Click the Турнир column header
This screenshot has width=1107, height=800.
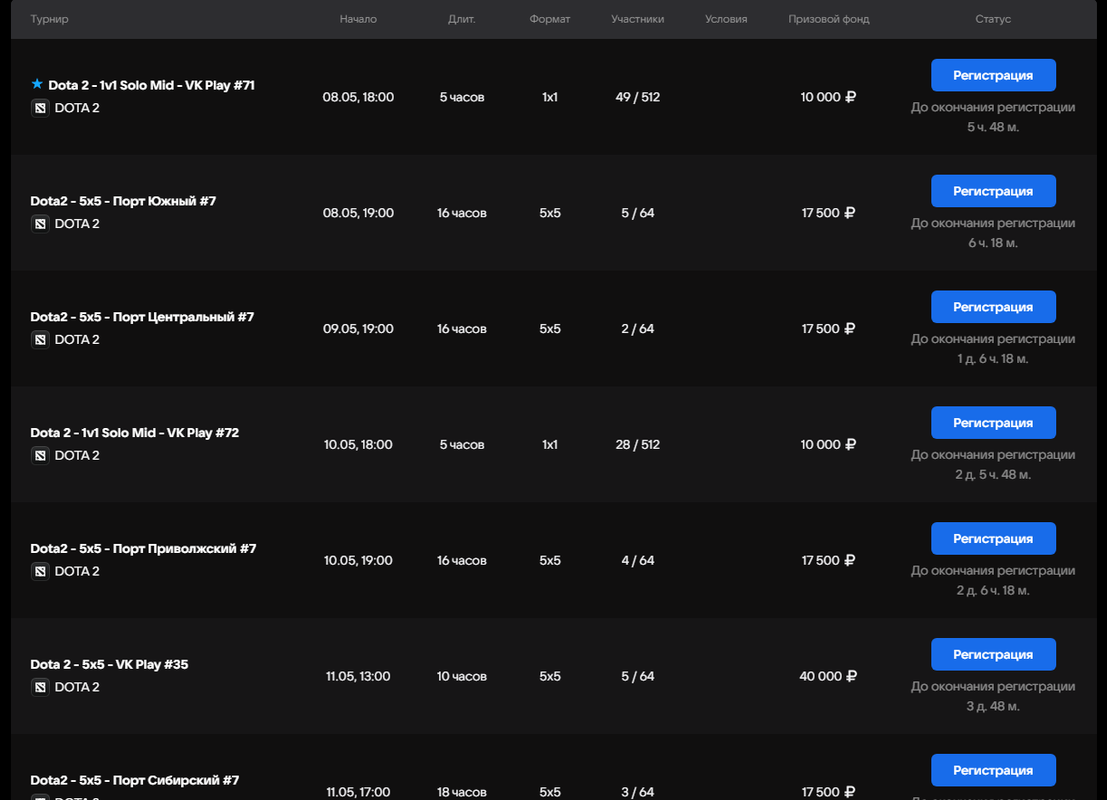click(49, 19)
